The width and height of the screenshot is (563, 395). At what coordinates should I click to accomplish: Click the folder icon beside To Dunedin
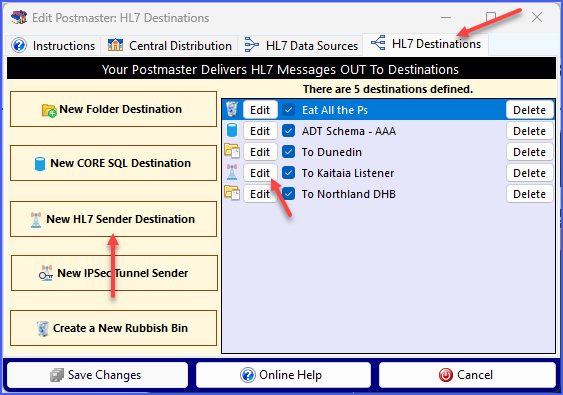232,151
